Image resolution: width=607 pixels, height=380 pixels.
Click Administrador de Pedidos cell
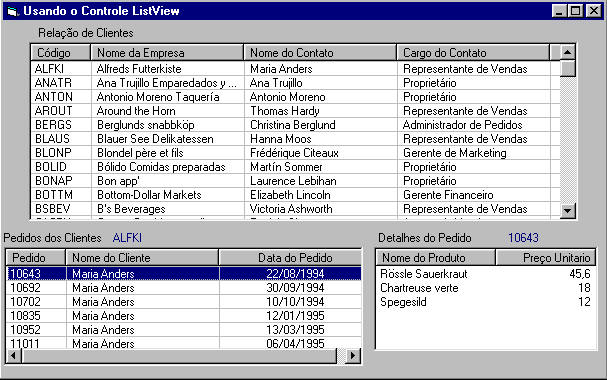click(463, 125)
